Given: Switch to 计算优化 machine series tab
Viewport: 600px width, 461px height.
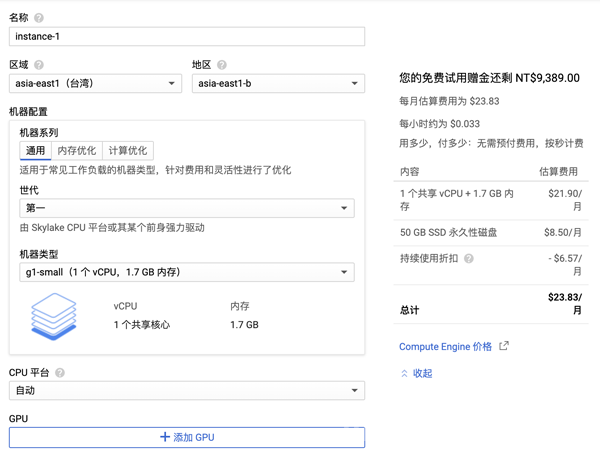Looking at the screenshot, I should click(x=127, y=151).
